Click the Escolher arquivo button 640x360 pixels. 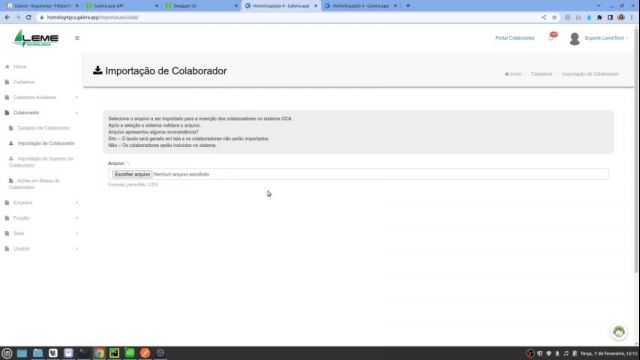pyautogui.click(x=132, y=174)
